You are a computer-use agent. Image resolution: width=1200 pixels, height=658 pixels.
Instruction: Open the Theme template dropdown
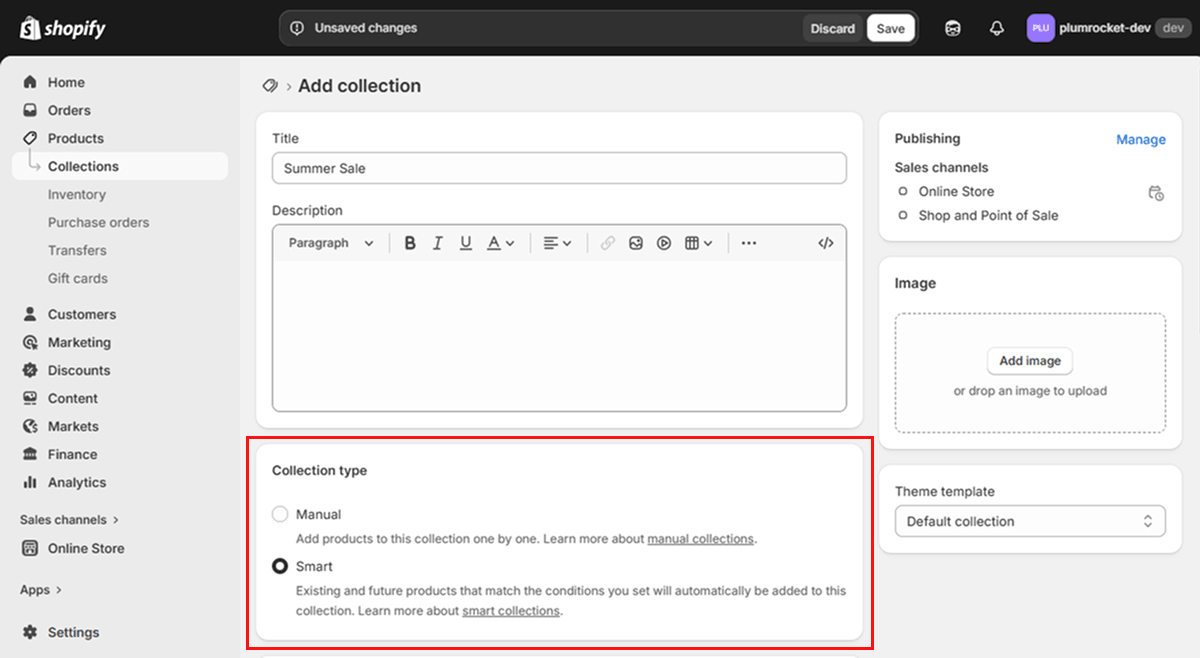pos(1030,521)
